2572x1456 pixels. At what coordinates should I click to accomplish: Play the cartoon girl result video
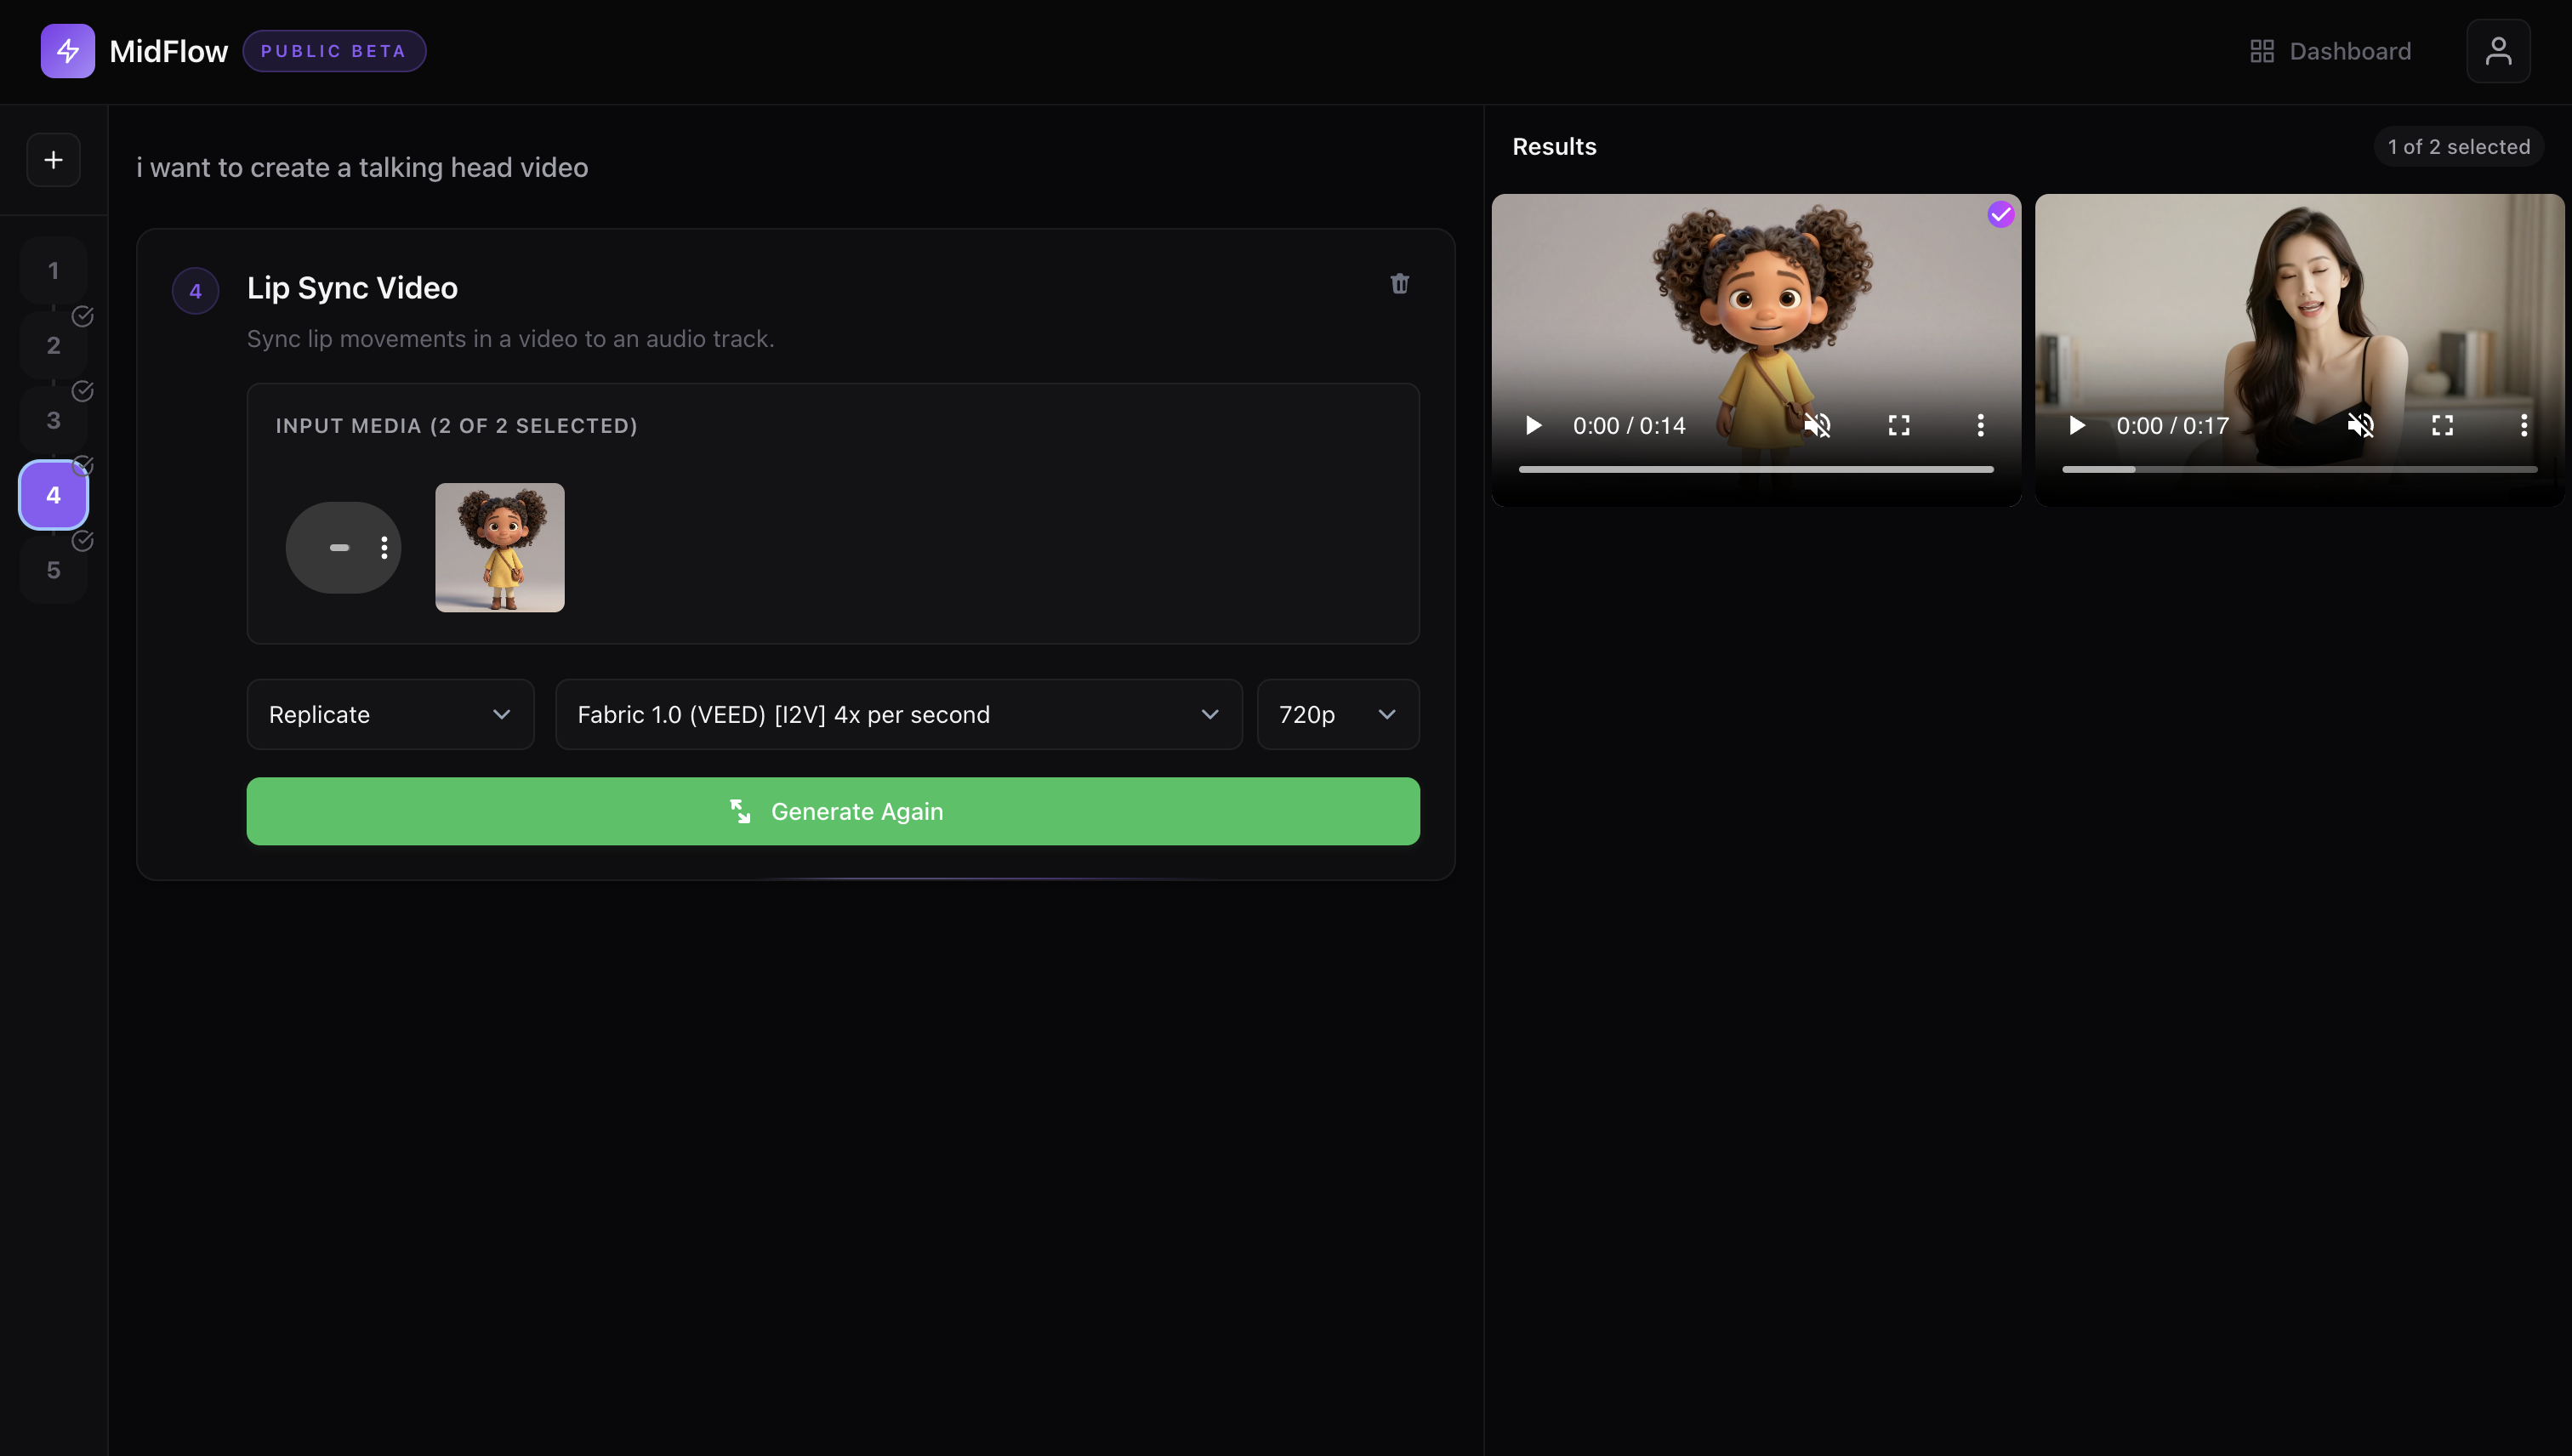point(1533,426)
